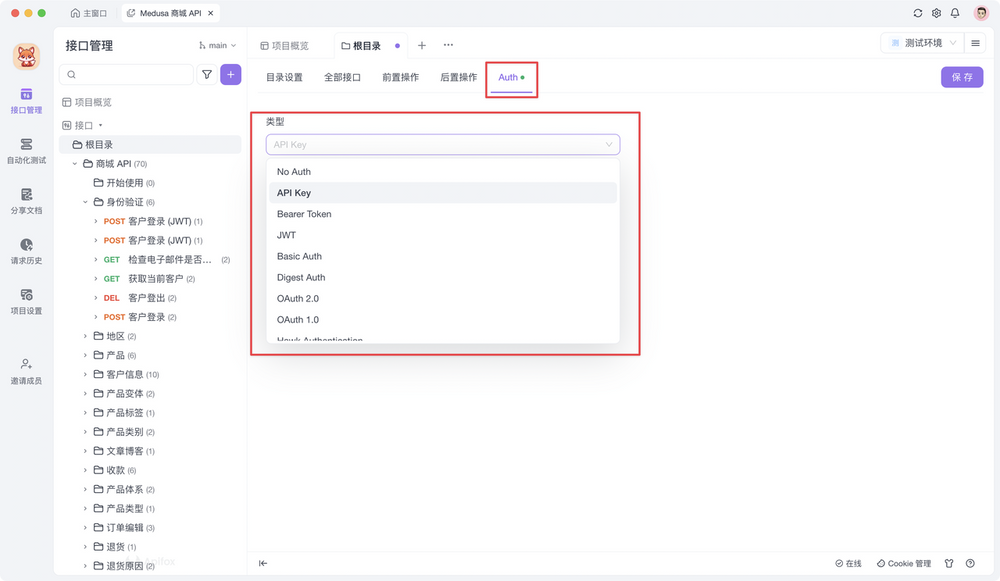
Task: Click the 保存 button
Action: (x=961, y=76)
